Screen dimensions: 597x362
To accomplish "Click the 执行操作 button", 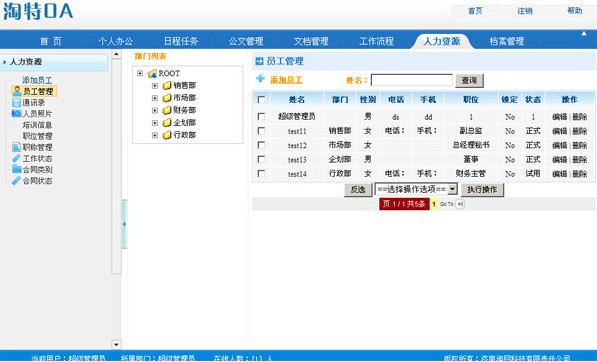I will pyautogui.click(x=482, y=190).
